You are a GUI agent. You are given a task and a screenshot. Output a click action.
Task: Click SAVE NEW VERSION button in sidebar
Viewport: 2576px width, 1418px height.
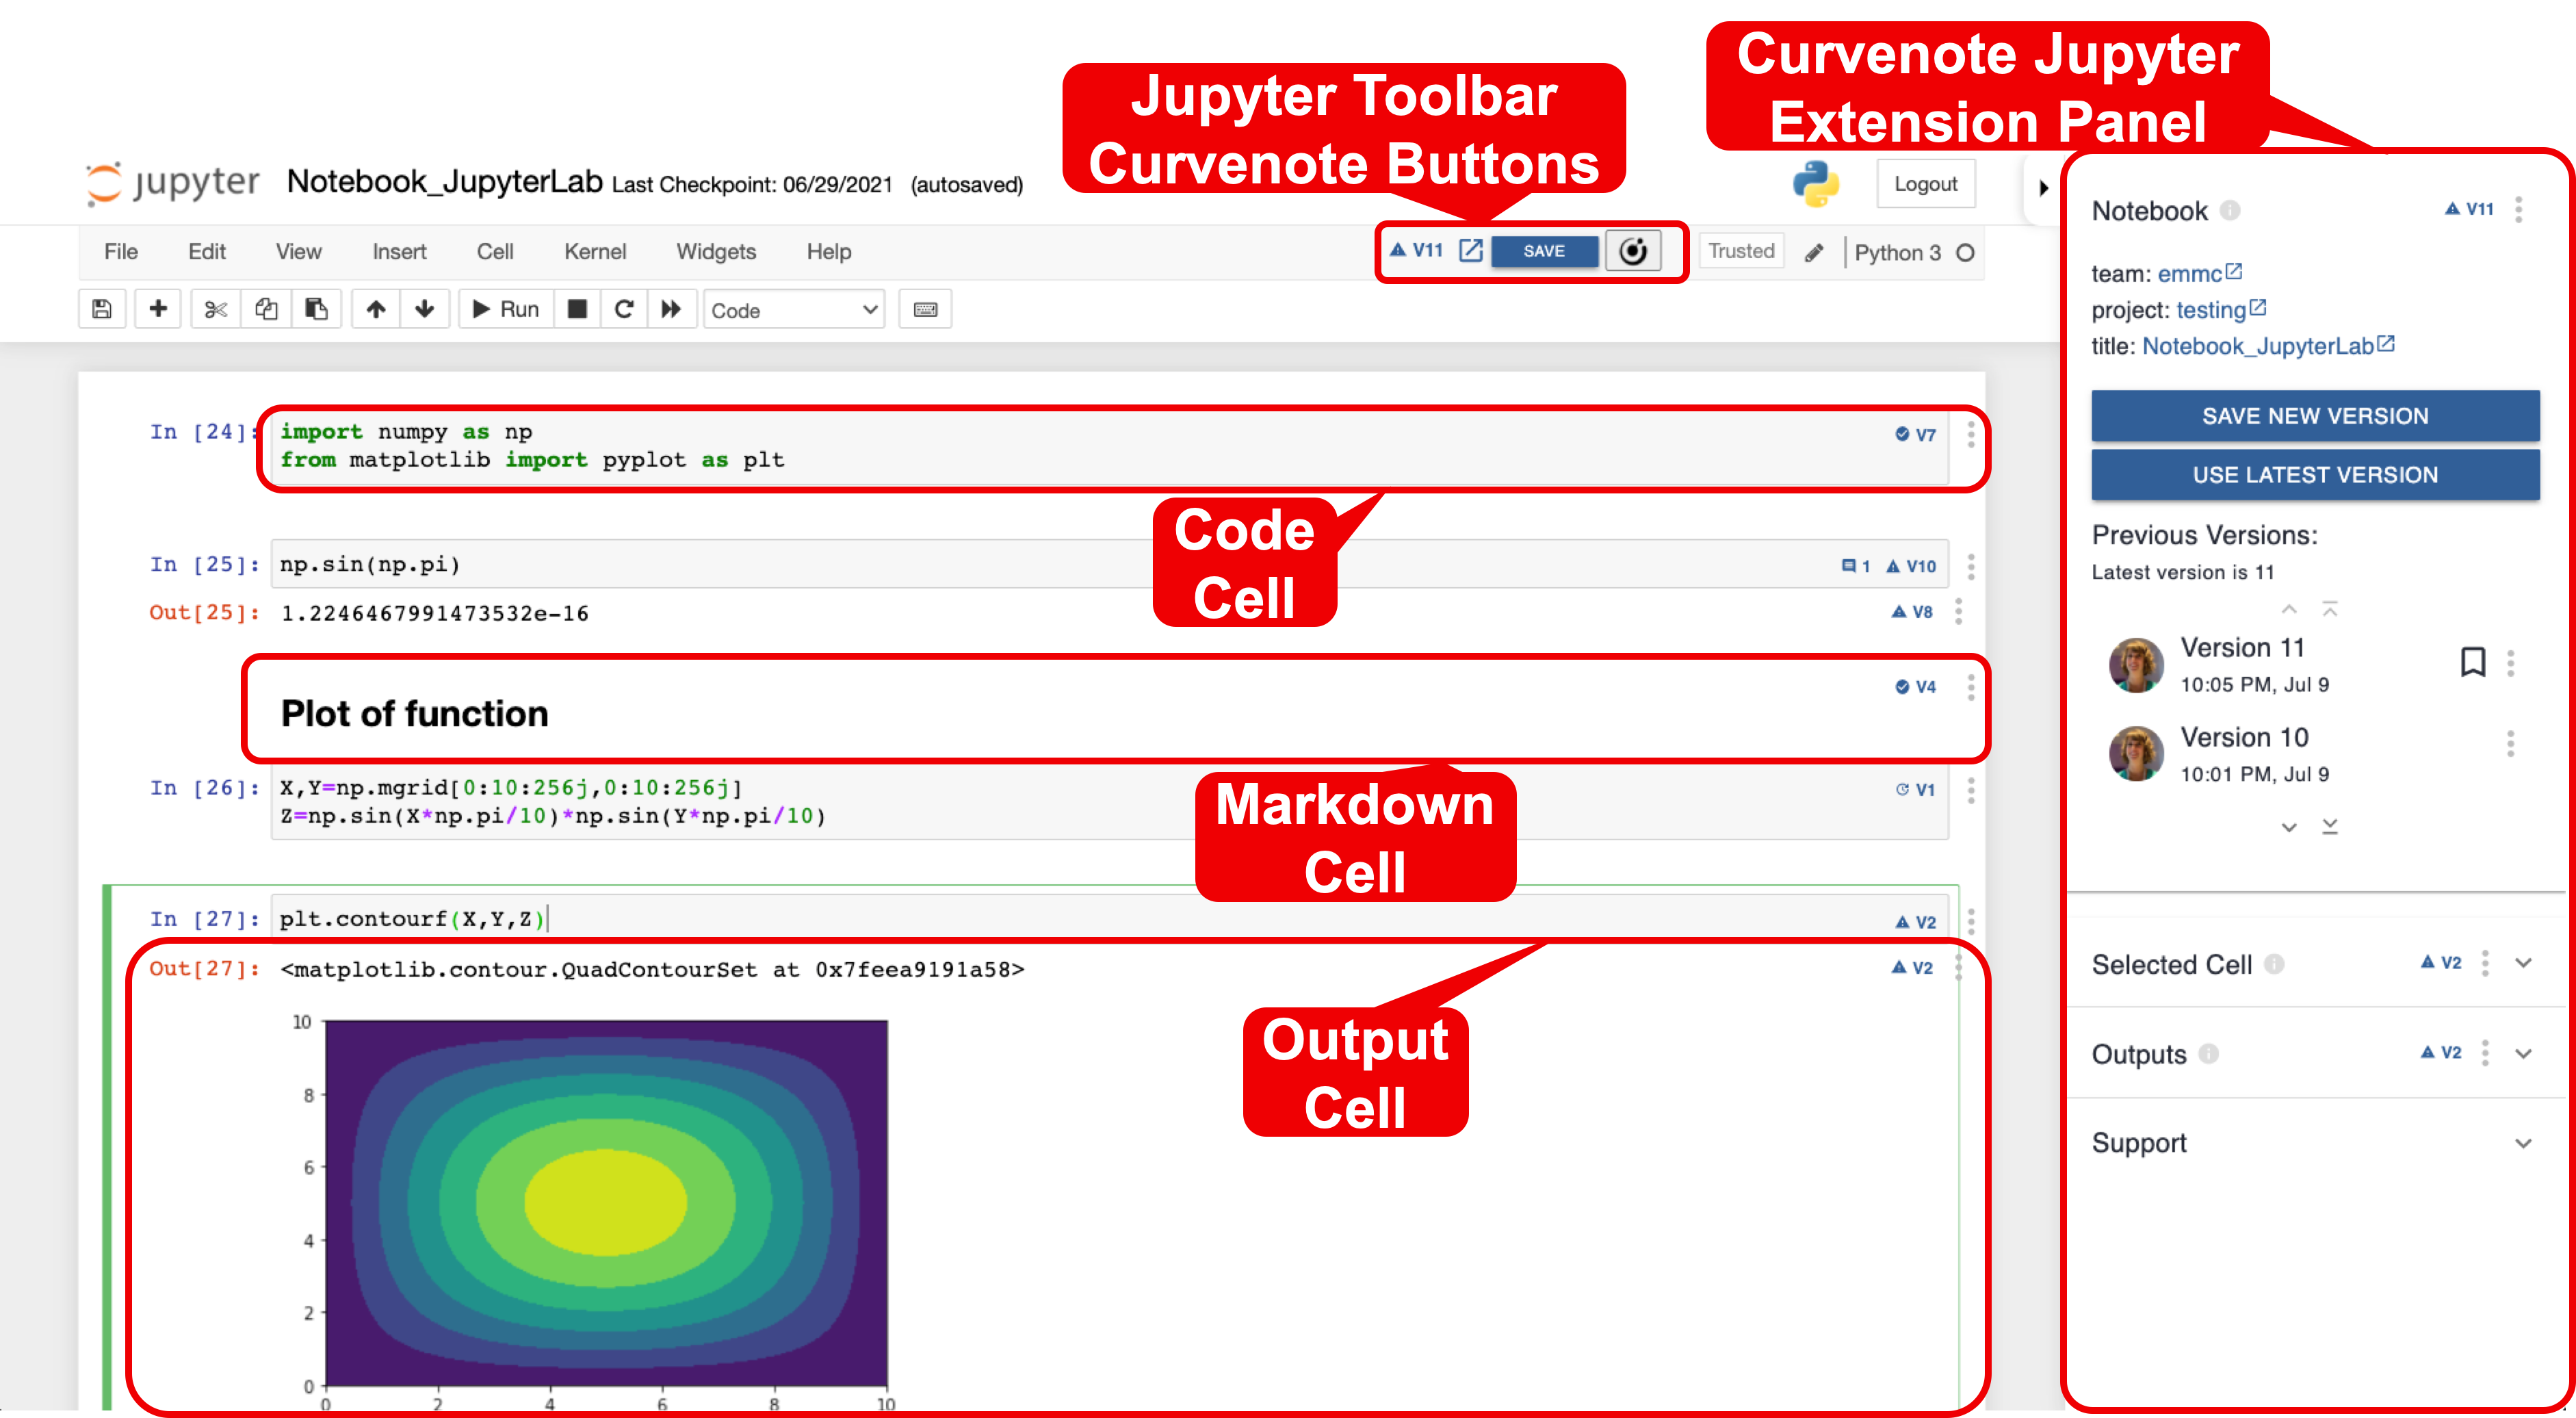click(x=2313, y=415)
